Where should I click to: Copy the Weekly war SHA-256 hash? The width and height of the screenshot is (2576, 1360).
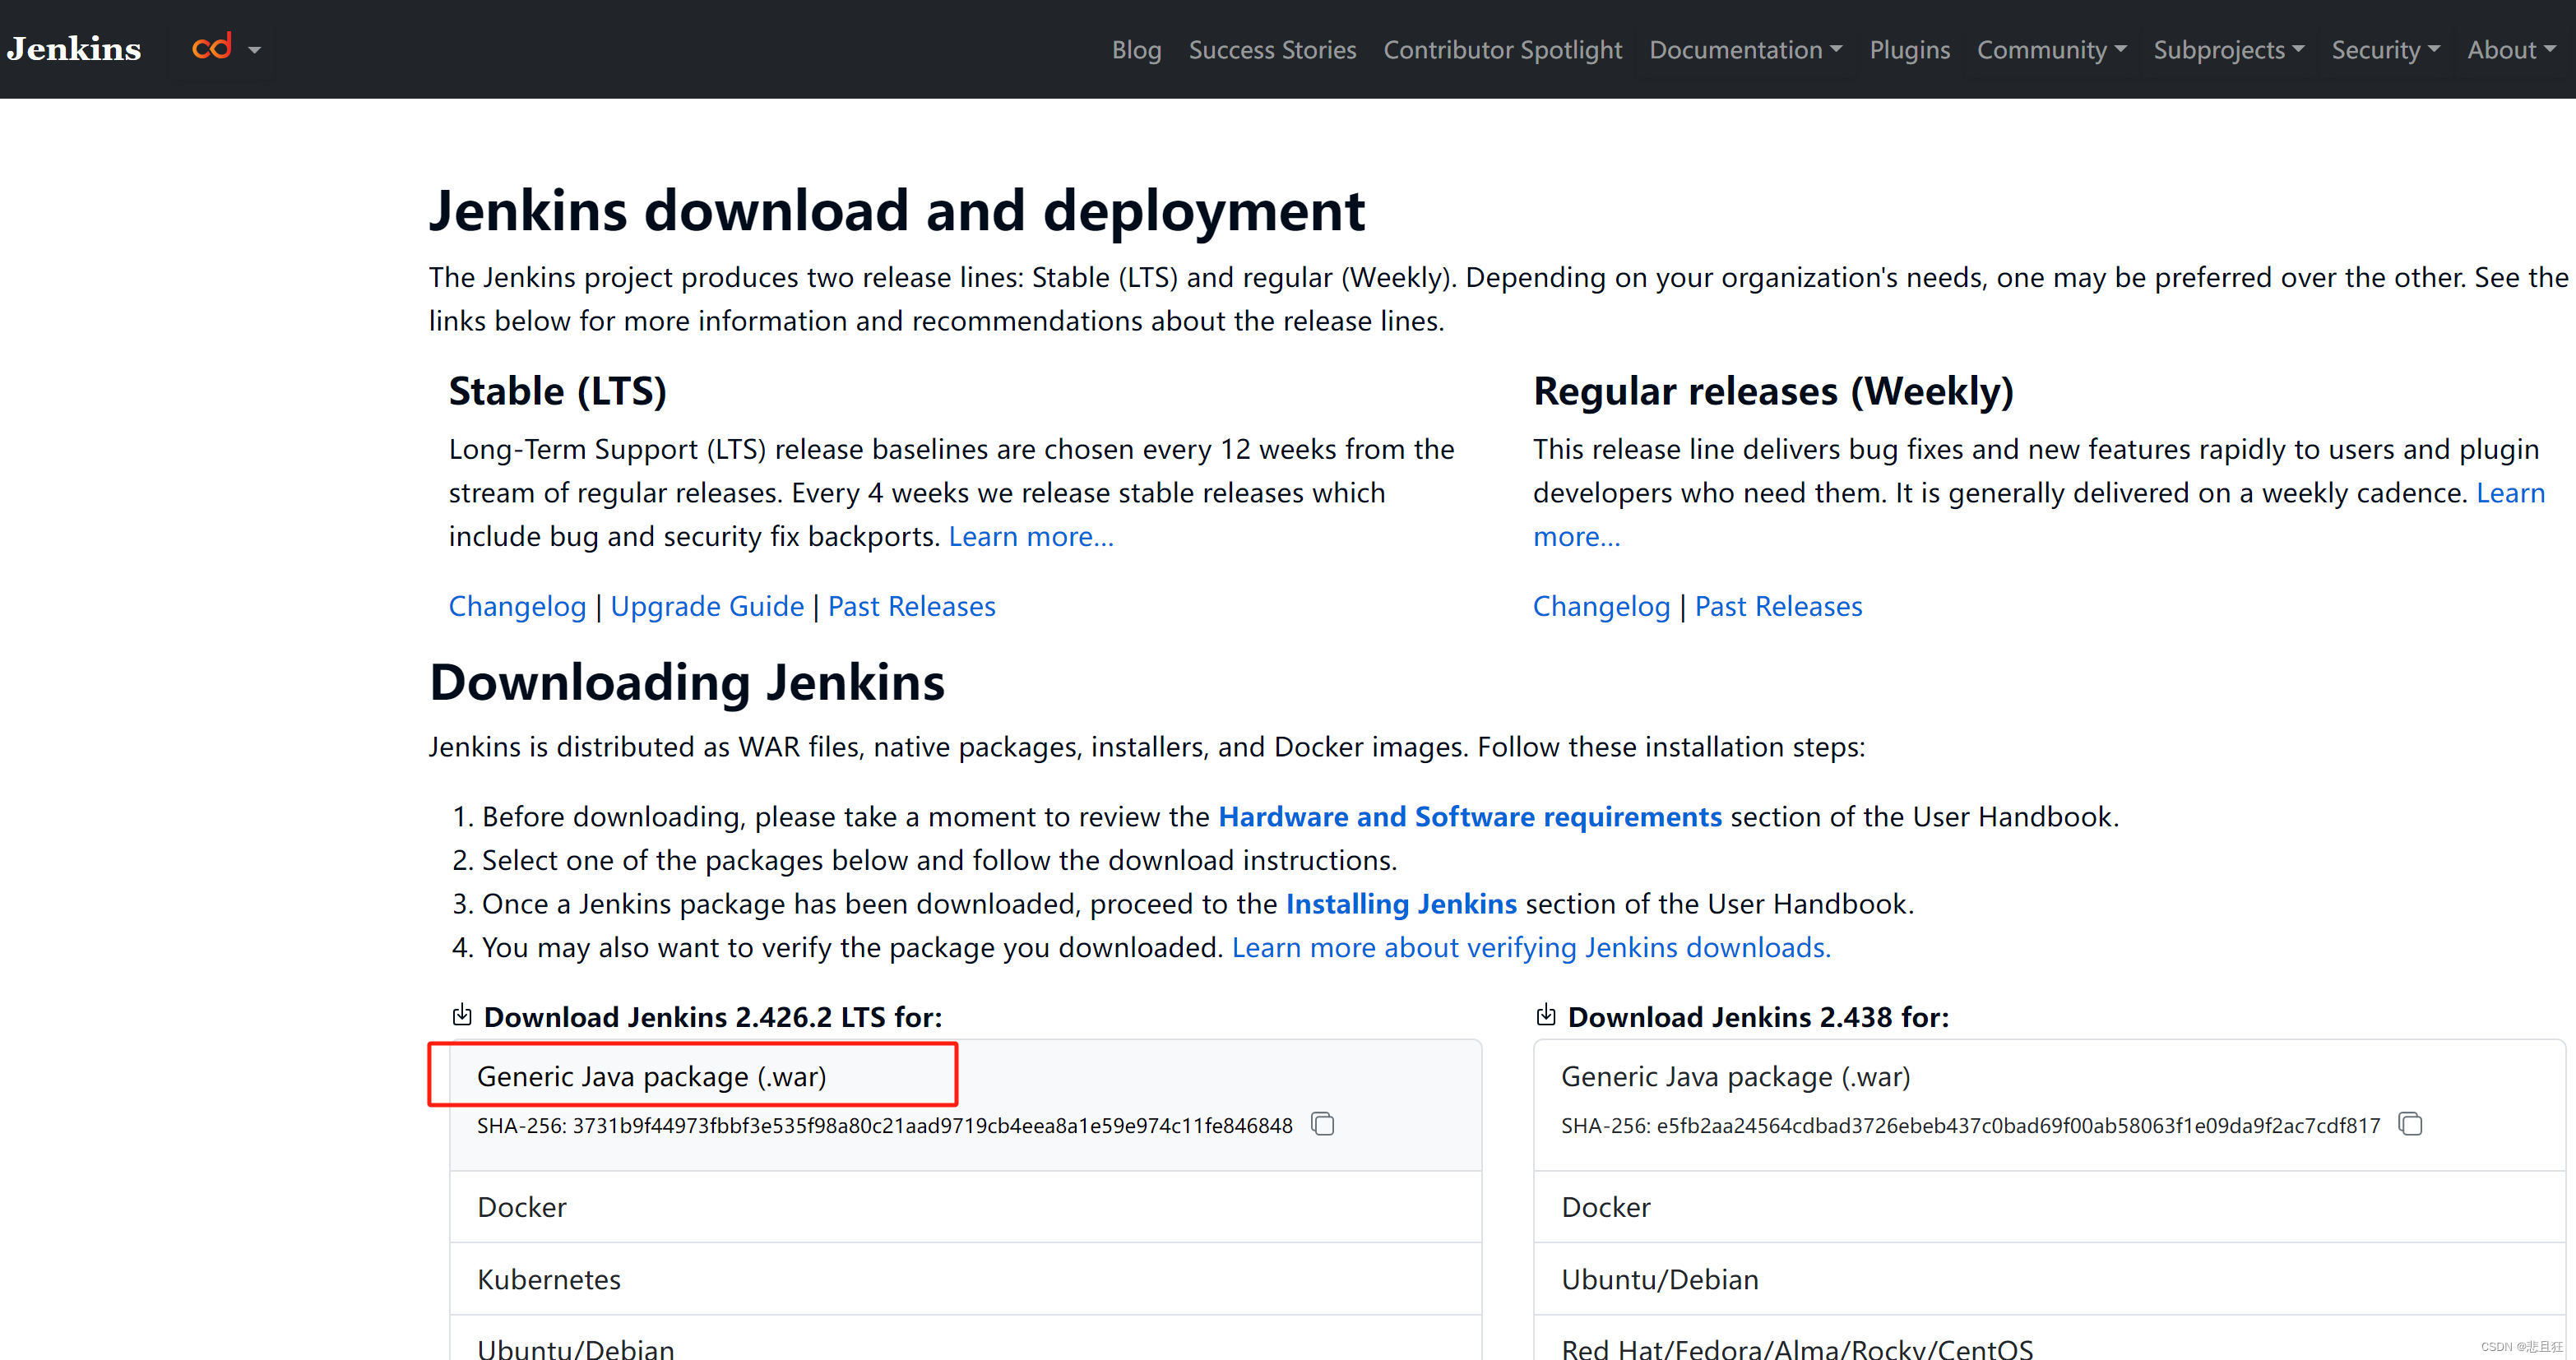click(2410, 1124)
